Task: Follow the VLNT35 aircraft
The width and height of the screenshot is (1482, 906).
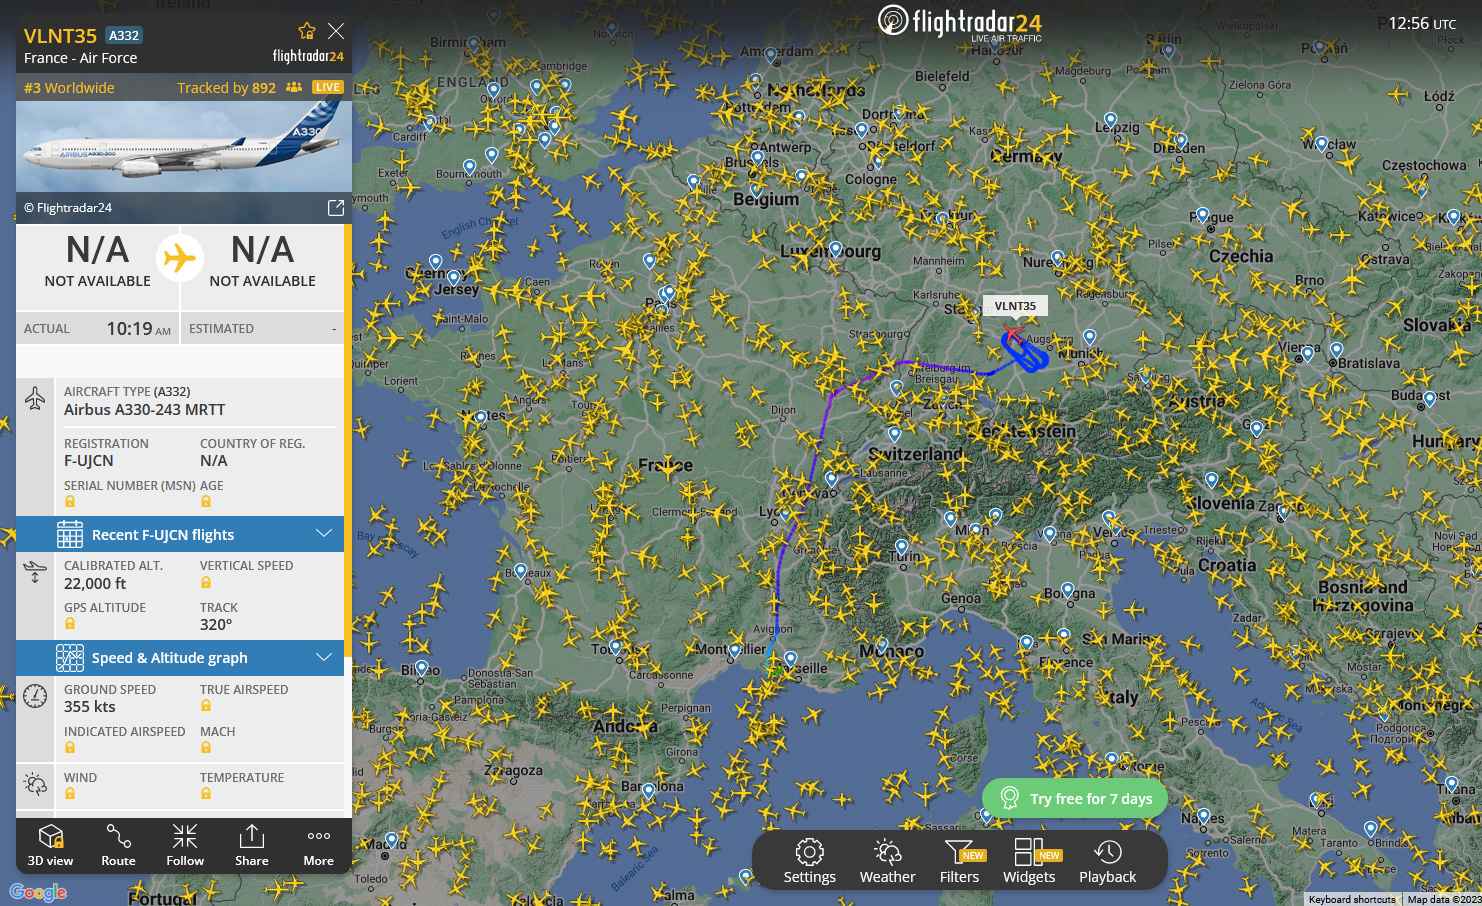Action: click(185, 845)
